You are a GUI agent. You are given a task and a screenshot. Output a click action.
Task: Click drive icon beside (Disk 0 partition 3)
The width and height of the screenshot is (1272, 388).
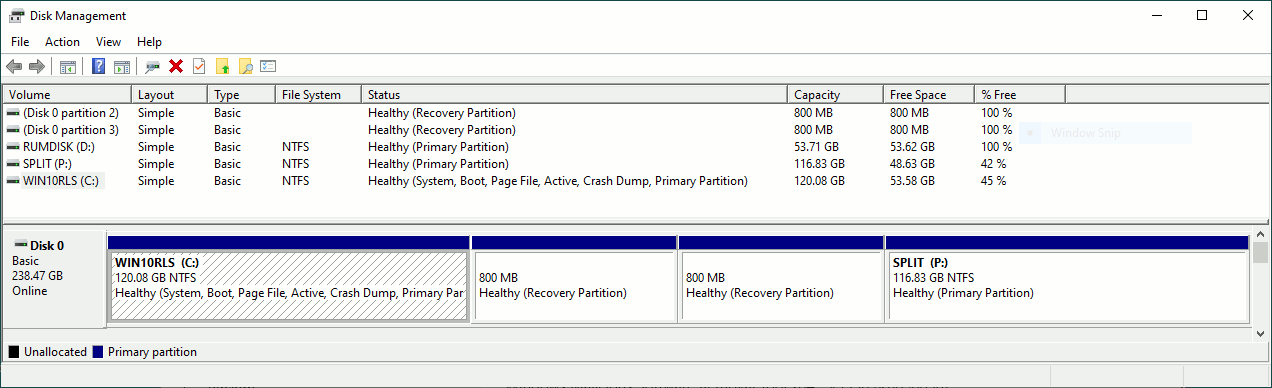(13, 130)
